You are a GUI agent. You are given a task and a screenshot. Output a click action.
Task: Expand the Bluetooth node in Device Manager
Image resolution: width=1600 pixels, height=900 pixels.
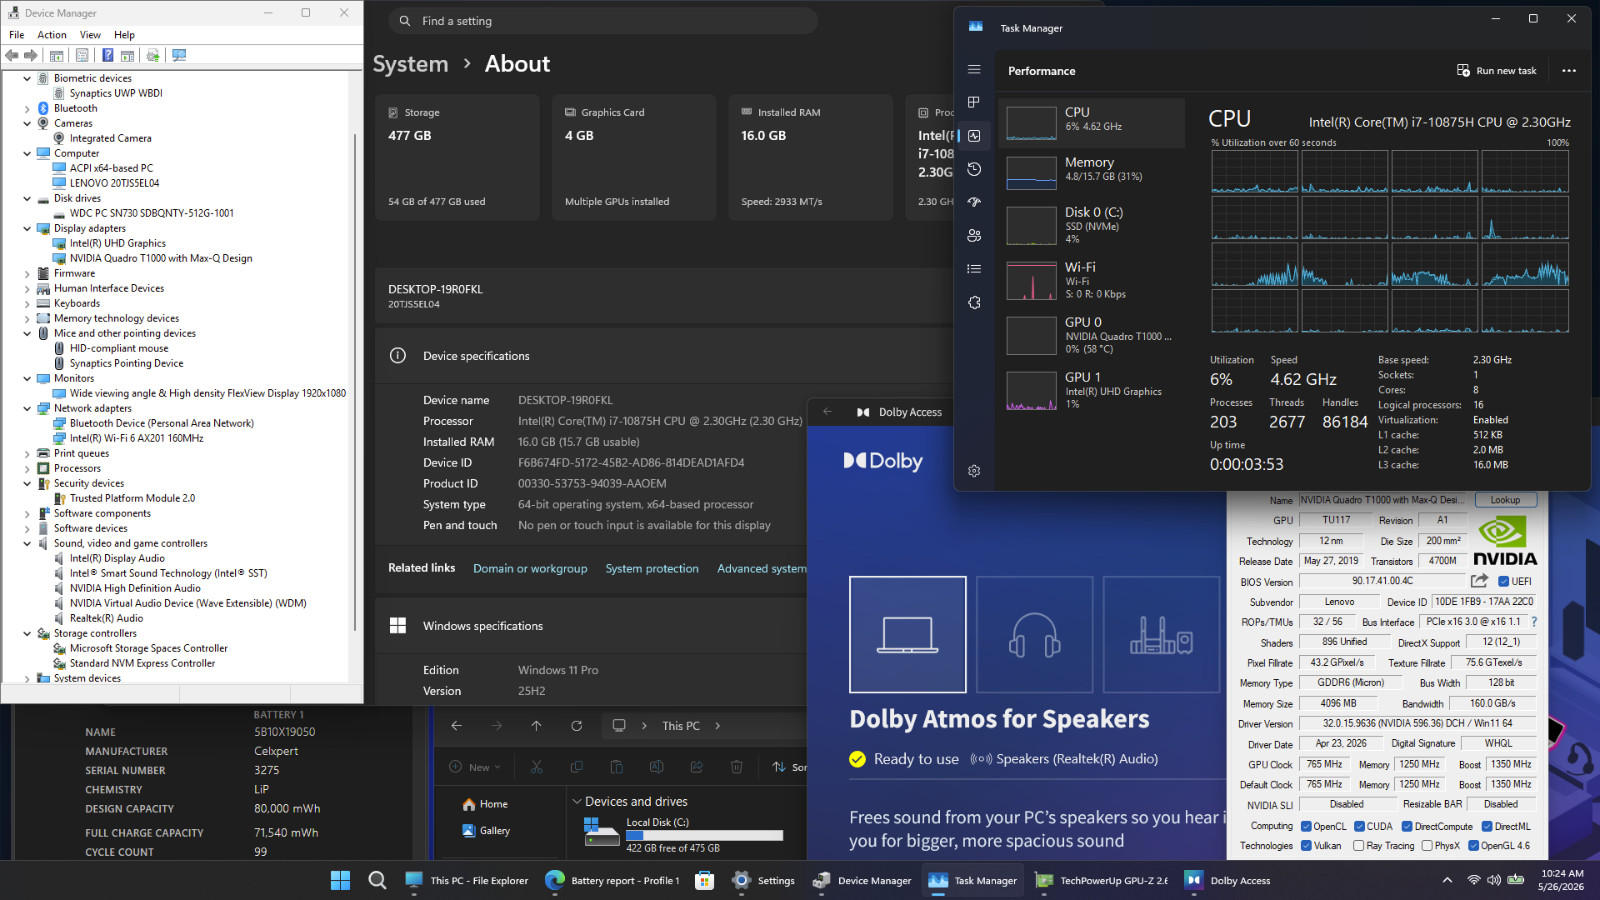pos(27,108)
